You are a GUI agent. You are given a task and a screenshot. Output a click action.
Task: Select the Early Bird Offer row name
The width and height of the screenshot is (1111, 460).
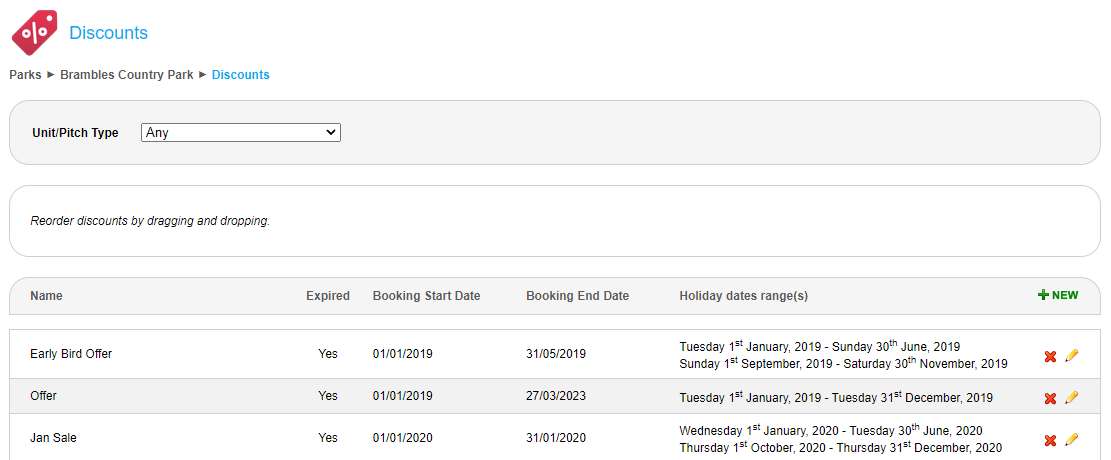pyautogui.click(x=71, y=354)
